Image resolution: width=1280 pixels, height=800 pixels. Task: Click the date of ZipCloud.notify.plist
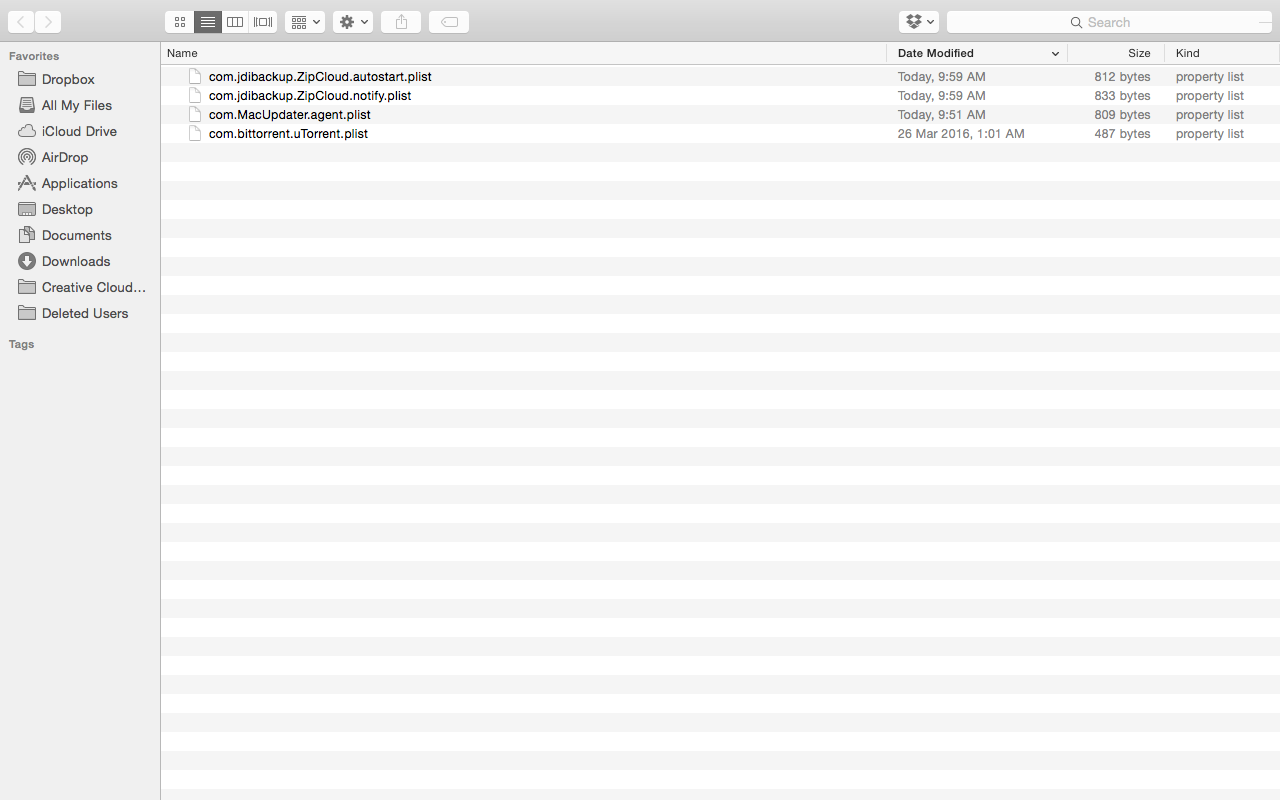coord(941,96)
